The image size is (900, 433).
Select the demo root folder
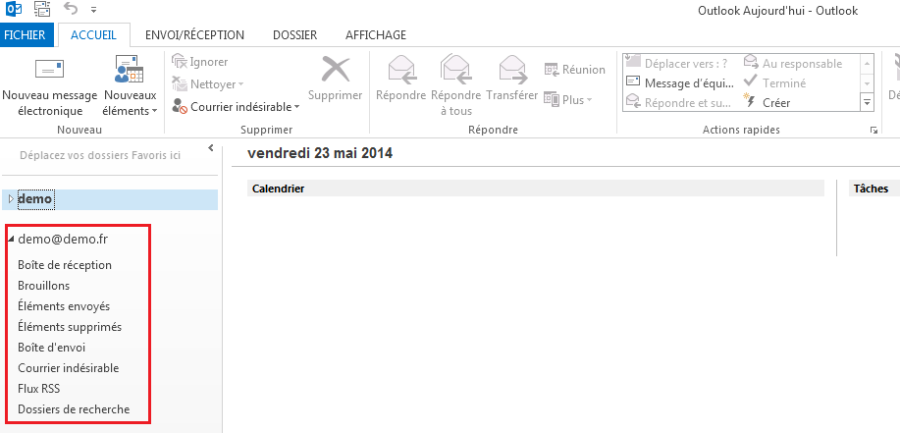109,199
